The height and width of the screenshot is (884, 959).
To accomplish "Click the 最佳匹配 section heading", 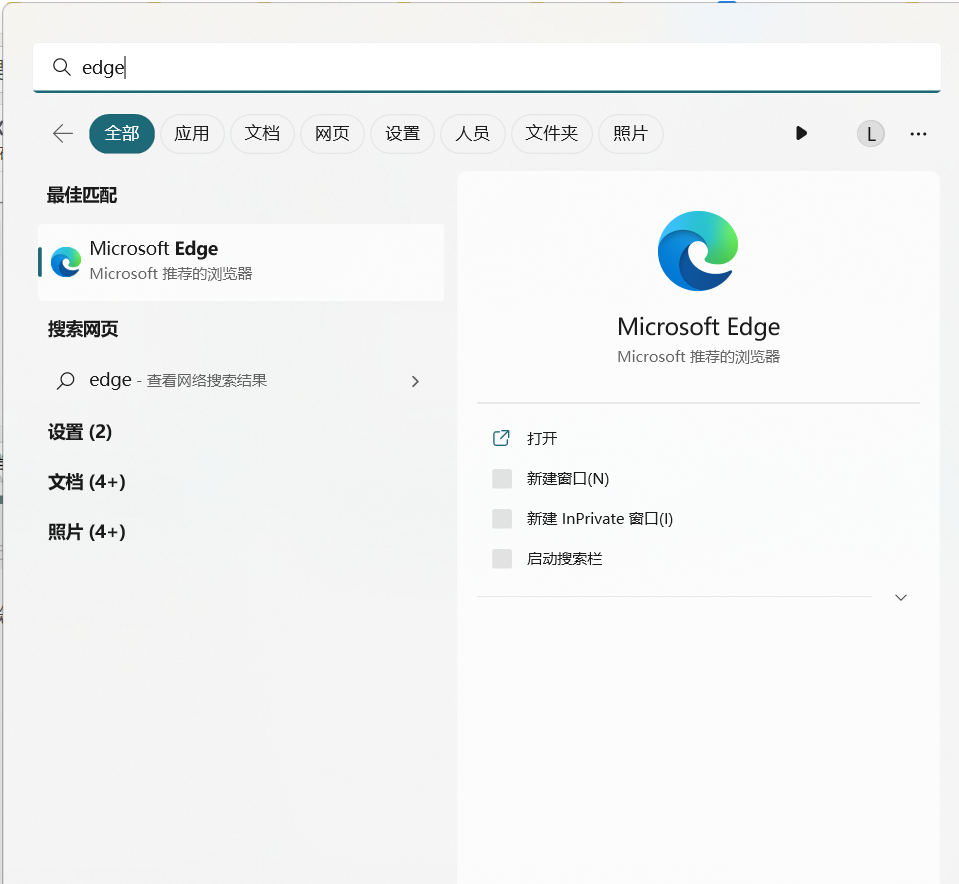I will [x=82, y=195].
